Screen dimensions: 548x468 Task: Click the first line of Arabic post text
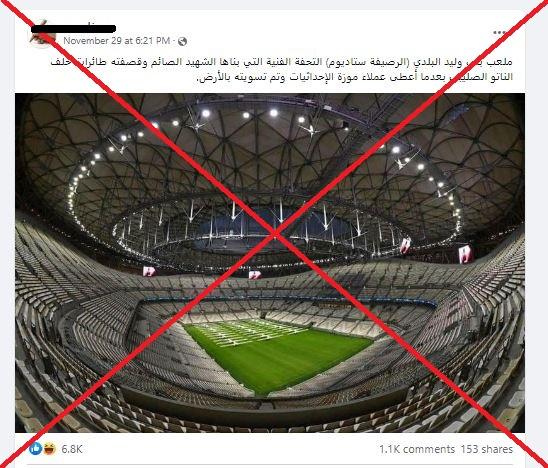[x=281, y=62]
